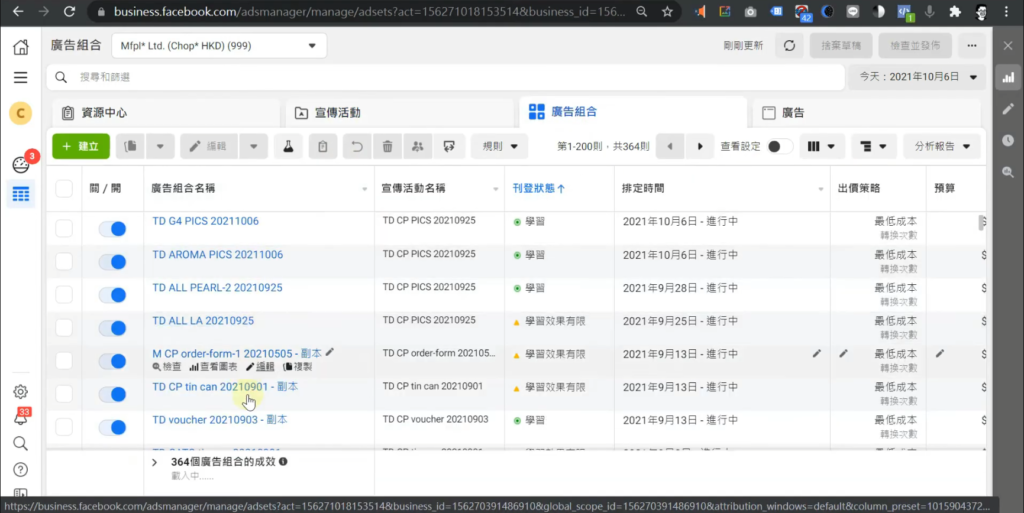Open the help question mark icon
This screenshot has width=1024, height=513.
(x=20, y=469)
